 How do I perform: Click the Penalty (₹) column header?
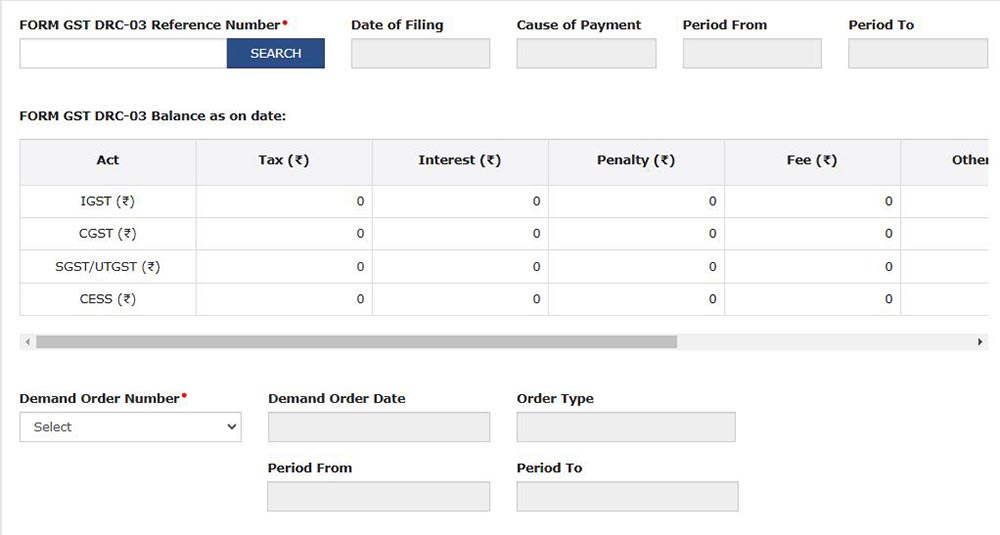636,161
